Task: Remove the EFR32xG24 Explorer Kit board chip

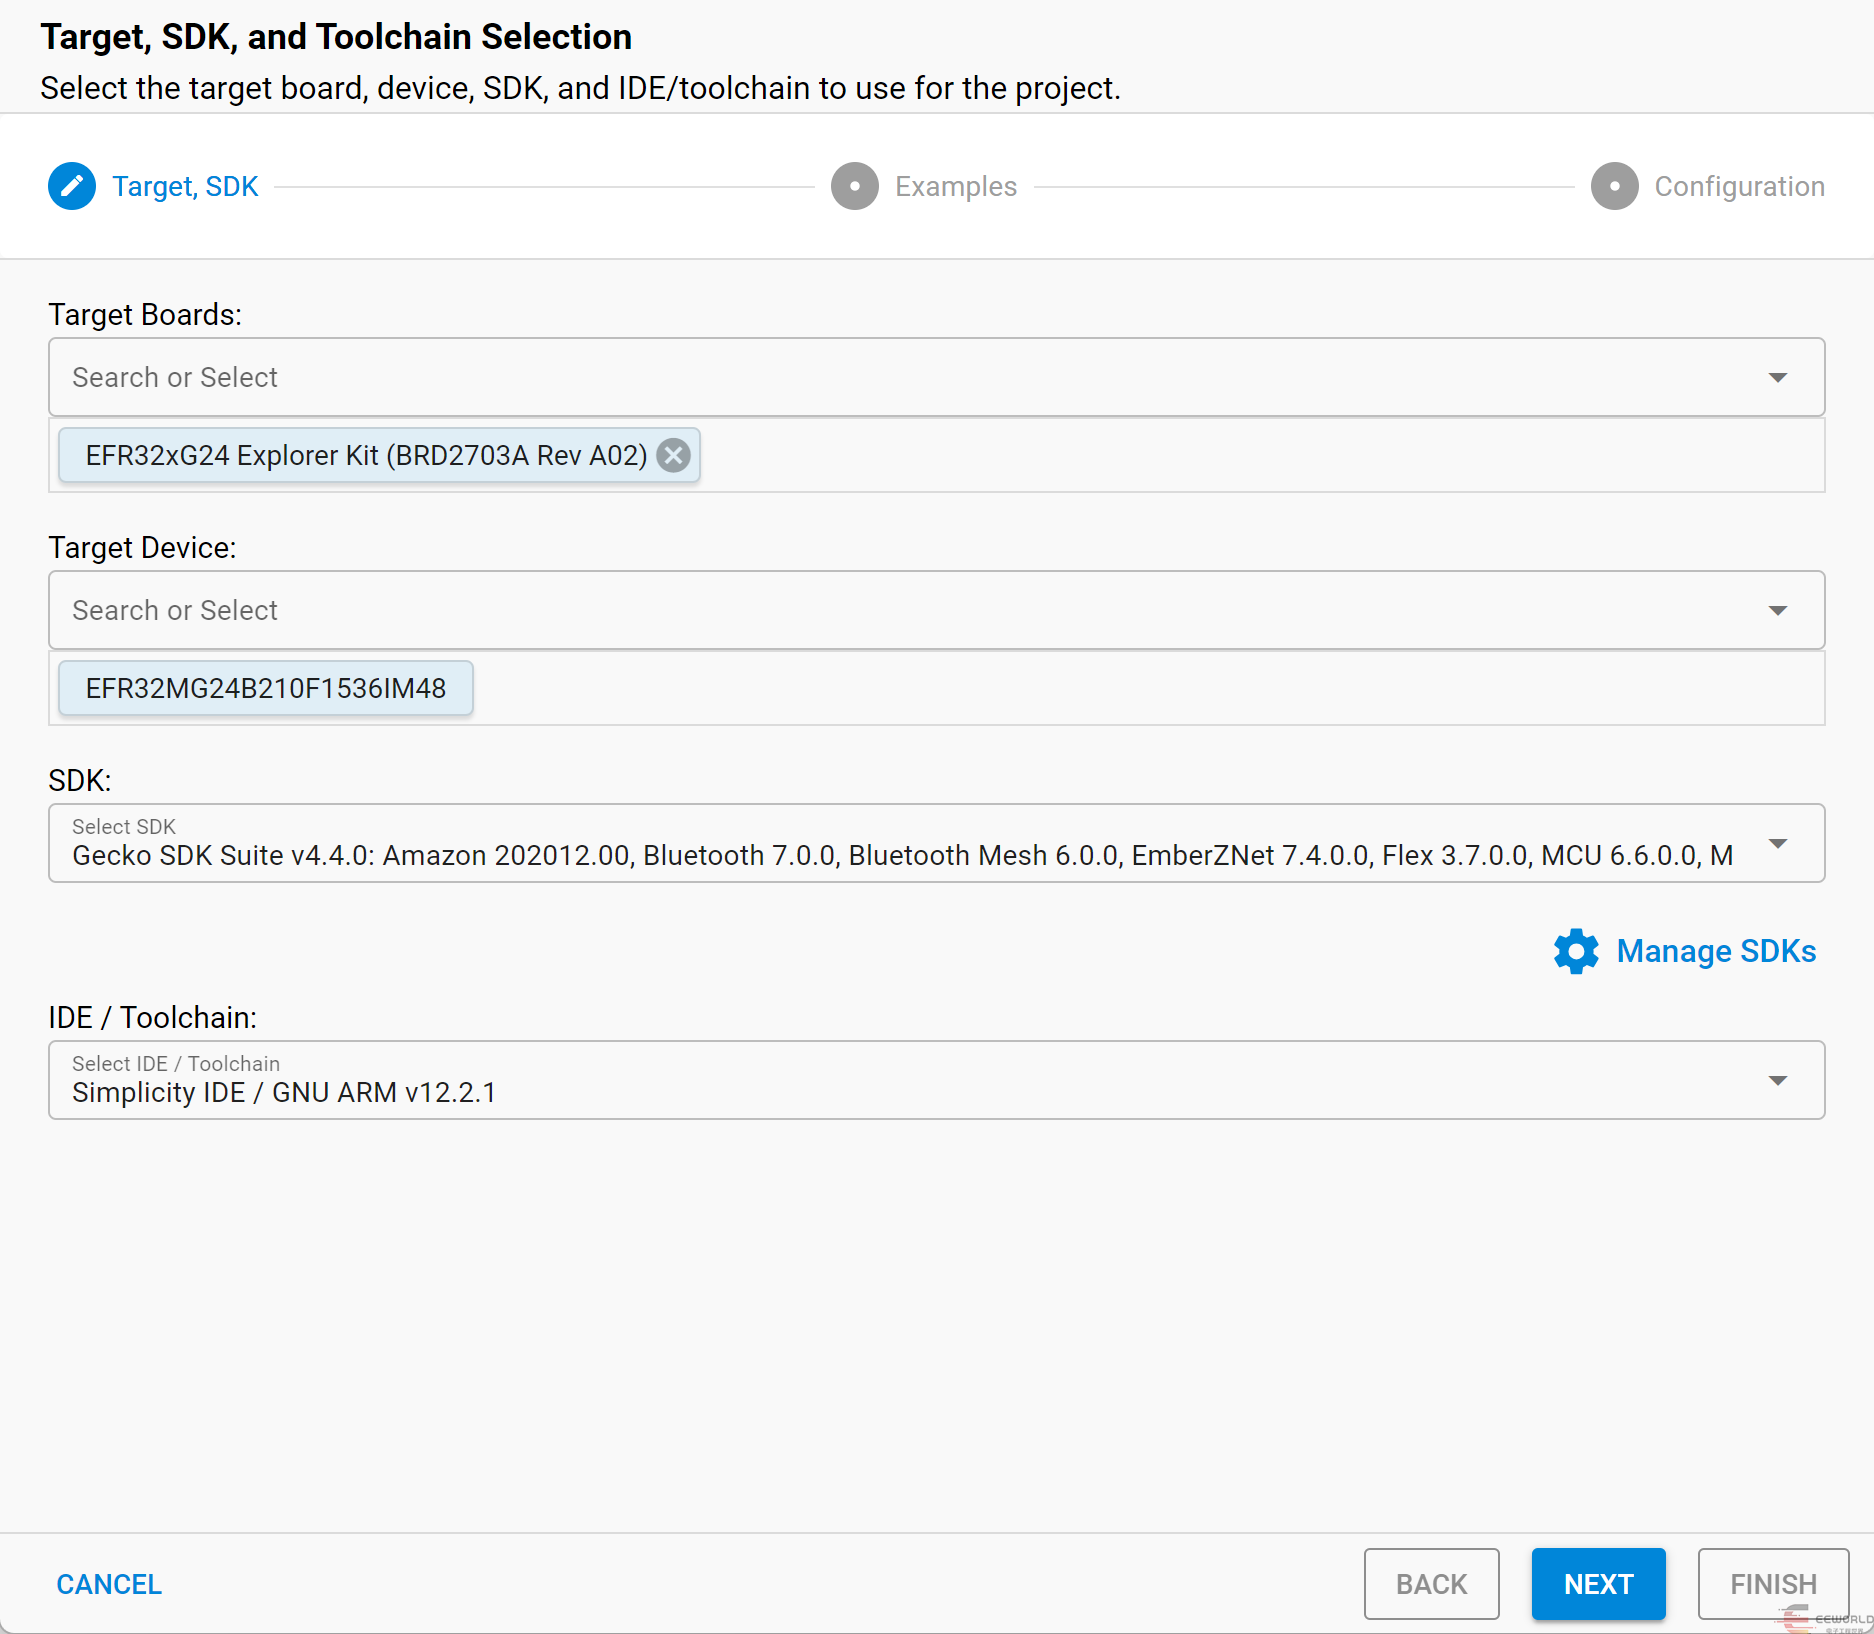Action: click(674, 455)
